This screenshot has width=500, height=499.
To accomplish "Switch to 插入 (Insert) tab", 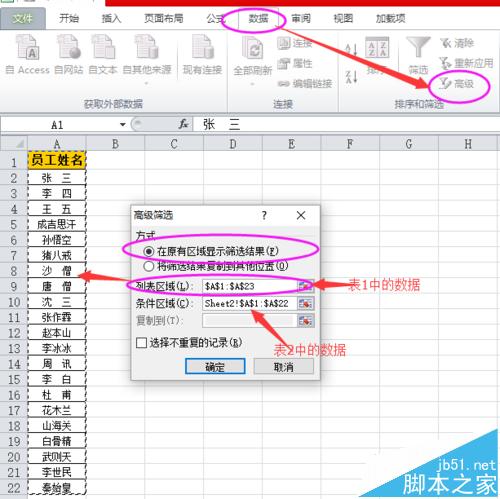I will tap(111, 18).
